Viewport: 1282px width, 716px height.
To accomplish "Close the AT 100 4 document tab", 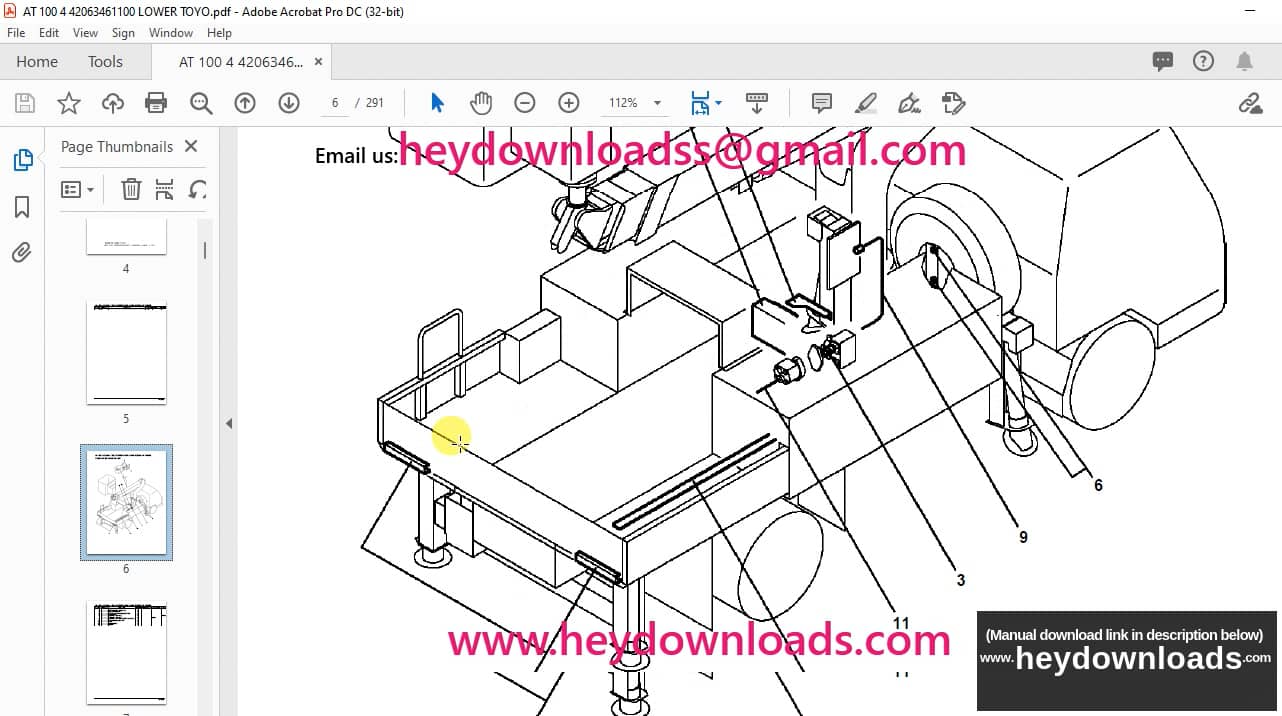I will point(319,62).
